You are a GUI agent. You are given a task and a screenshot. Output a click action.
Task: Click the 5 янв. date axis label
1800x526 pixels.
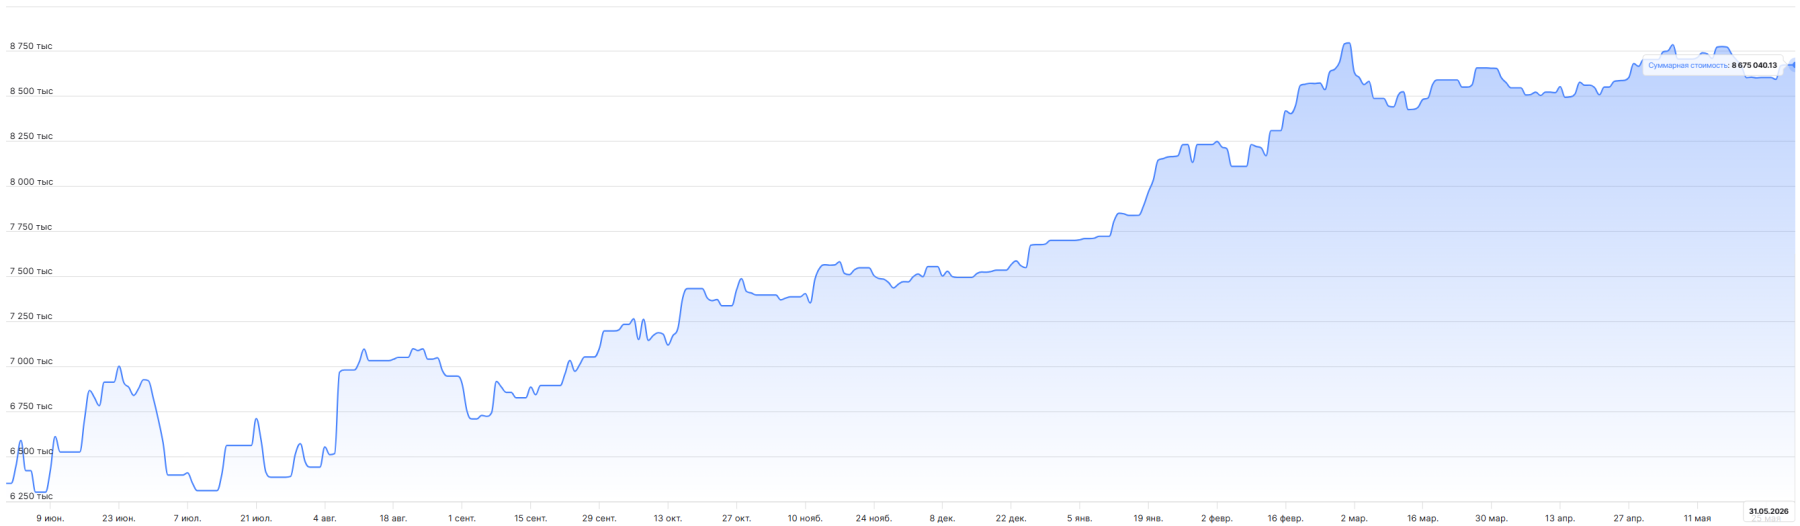point(1079,518)
